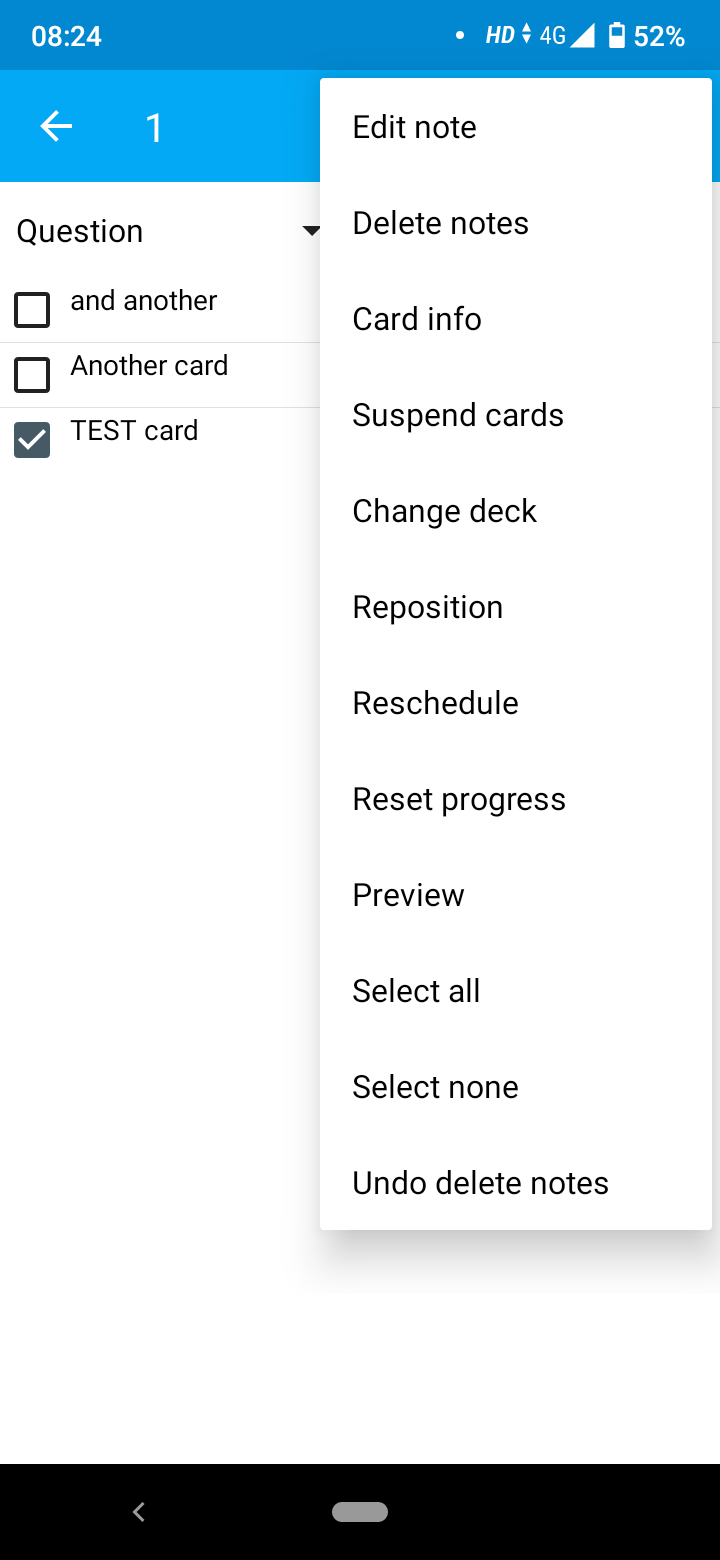720x1560 pixels.
Task: Tap 'Undo delete notes' menu option
Action: click(x=480, y=1183)
